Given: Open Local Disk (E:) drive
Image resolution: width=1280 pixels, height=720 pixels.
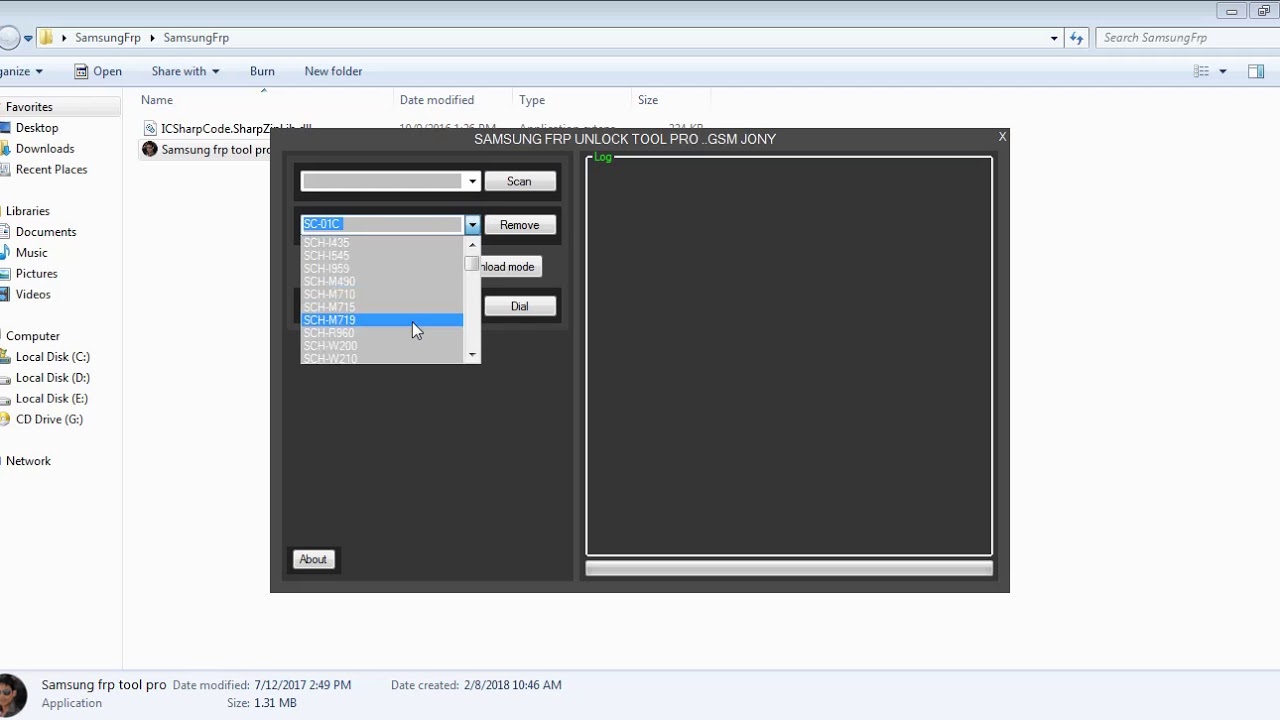Looking at the screenshot, I should 52,399.
